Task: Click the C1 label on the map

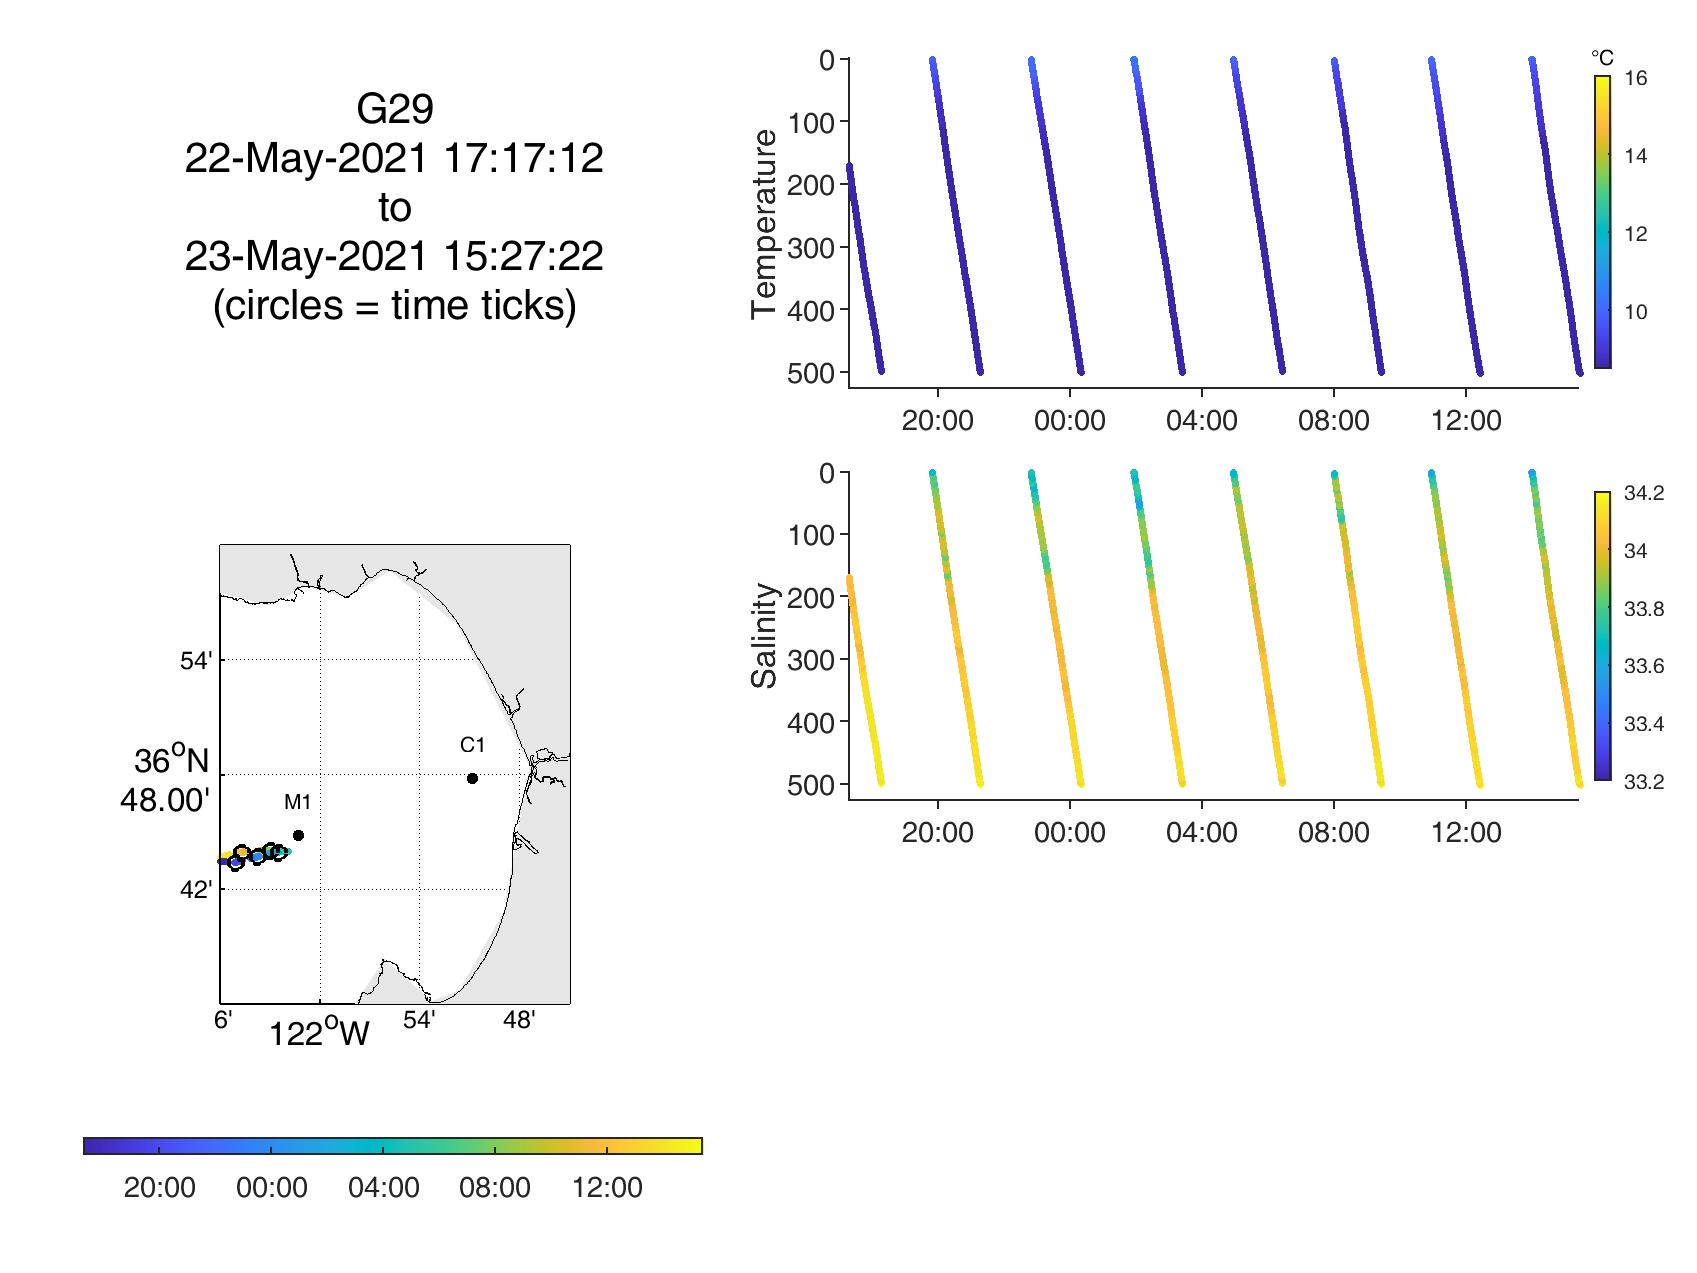Action: [x=472, y=745]
